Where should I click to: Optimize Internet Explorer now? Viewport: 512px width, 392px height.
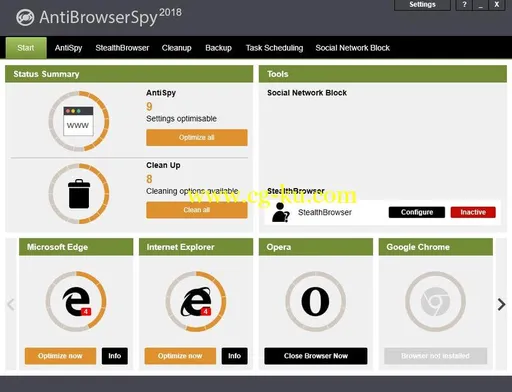click(x=180, y=356)
